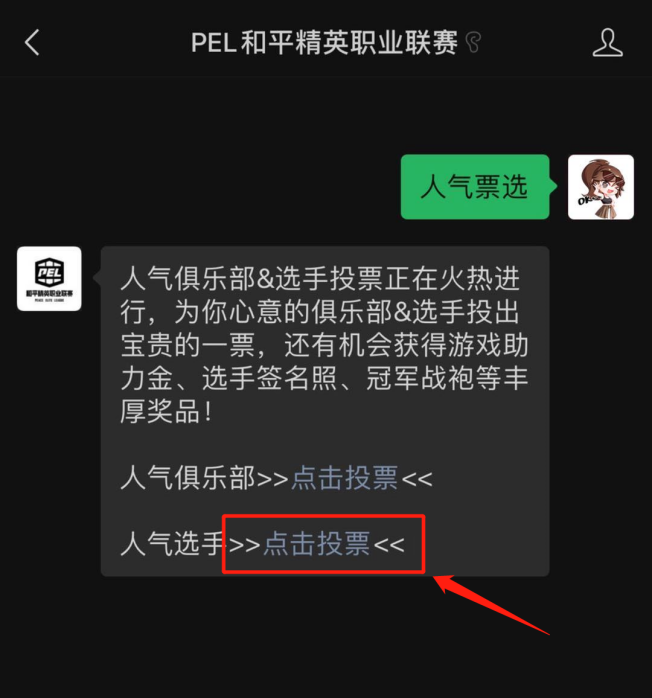Tap the first line 人气俱乐部&选手投票正在火热进
Viewport: 652px width, 698px height.
(x=320, y=279)
